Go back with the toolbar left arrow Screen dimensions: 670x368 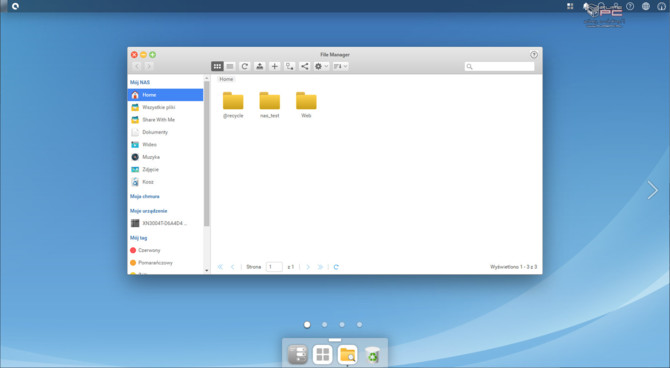[x=137, y=66]
